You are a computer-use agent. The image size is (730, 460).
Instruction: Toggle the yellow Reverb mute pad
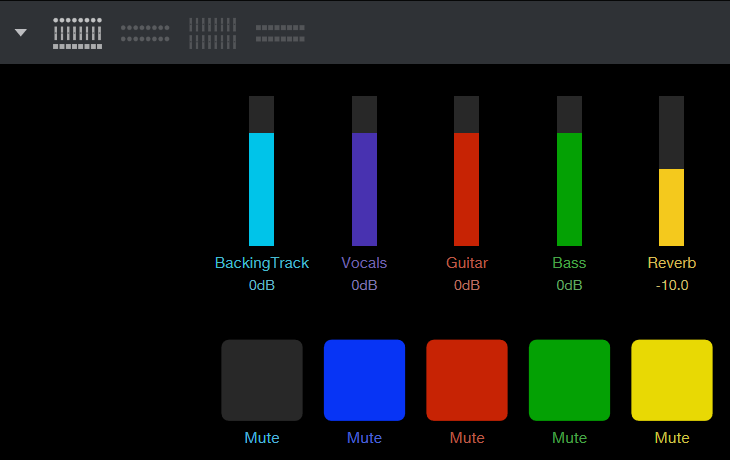(x=672, y=380)
